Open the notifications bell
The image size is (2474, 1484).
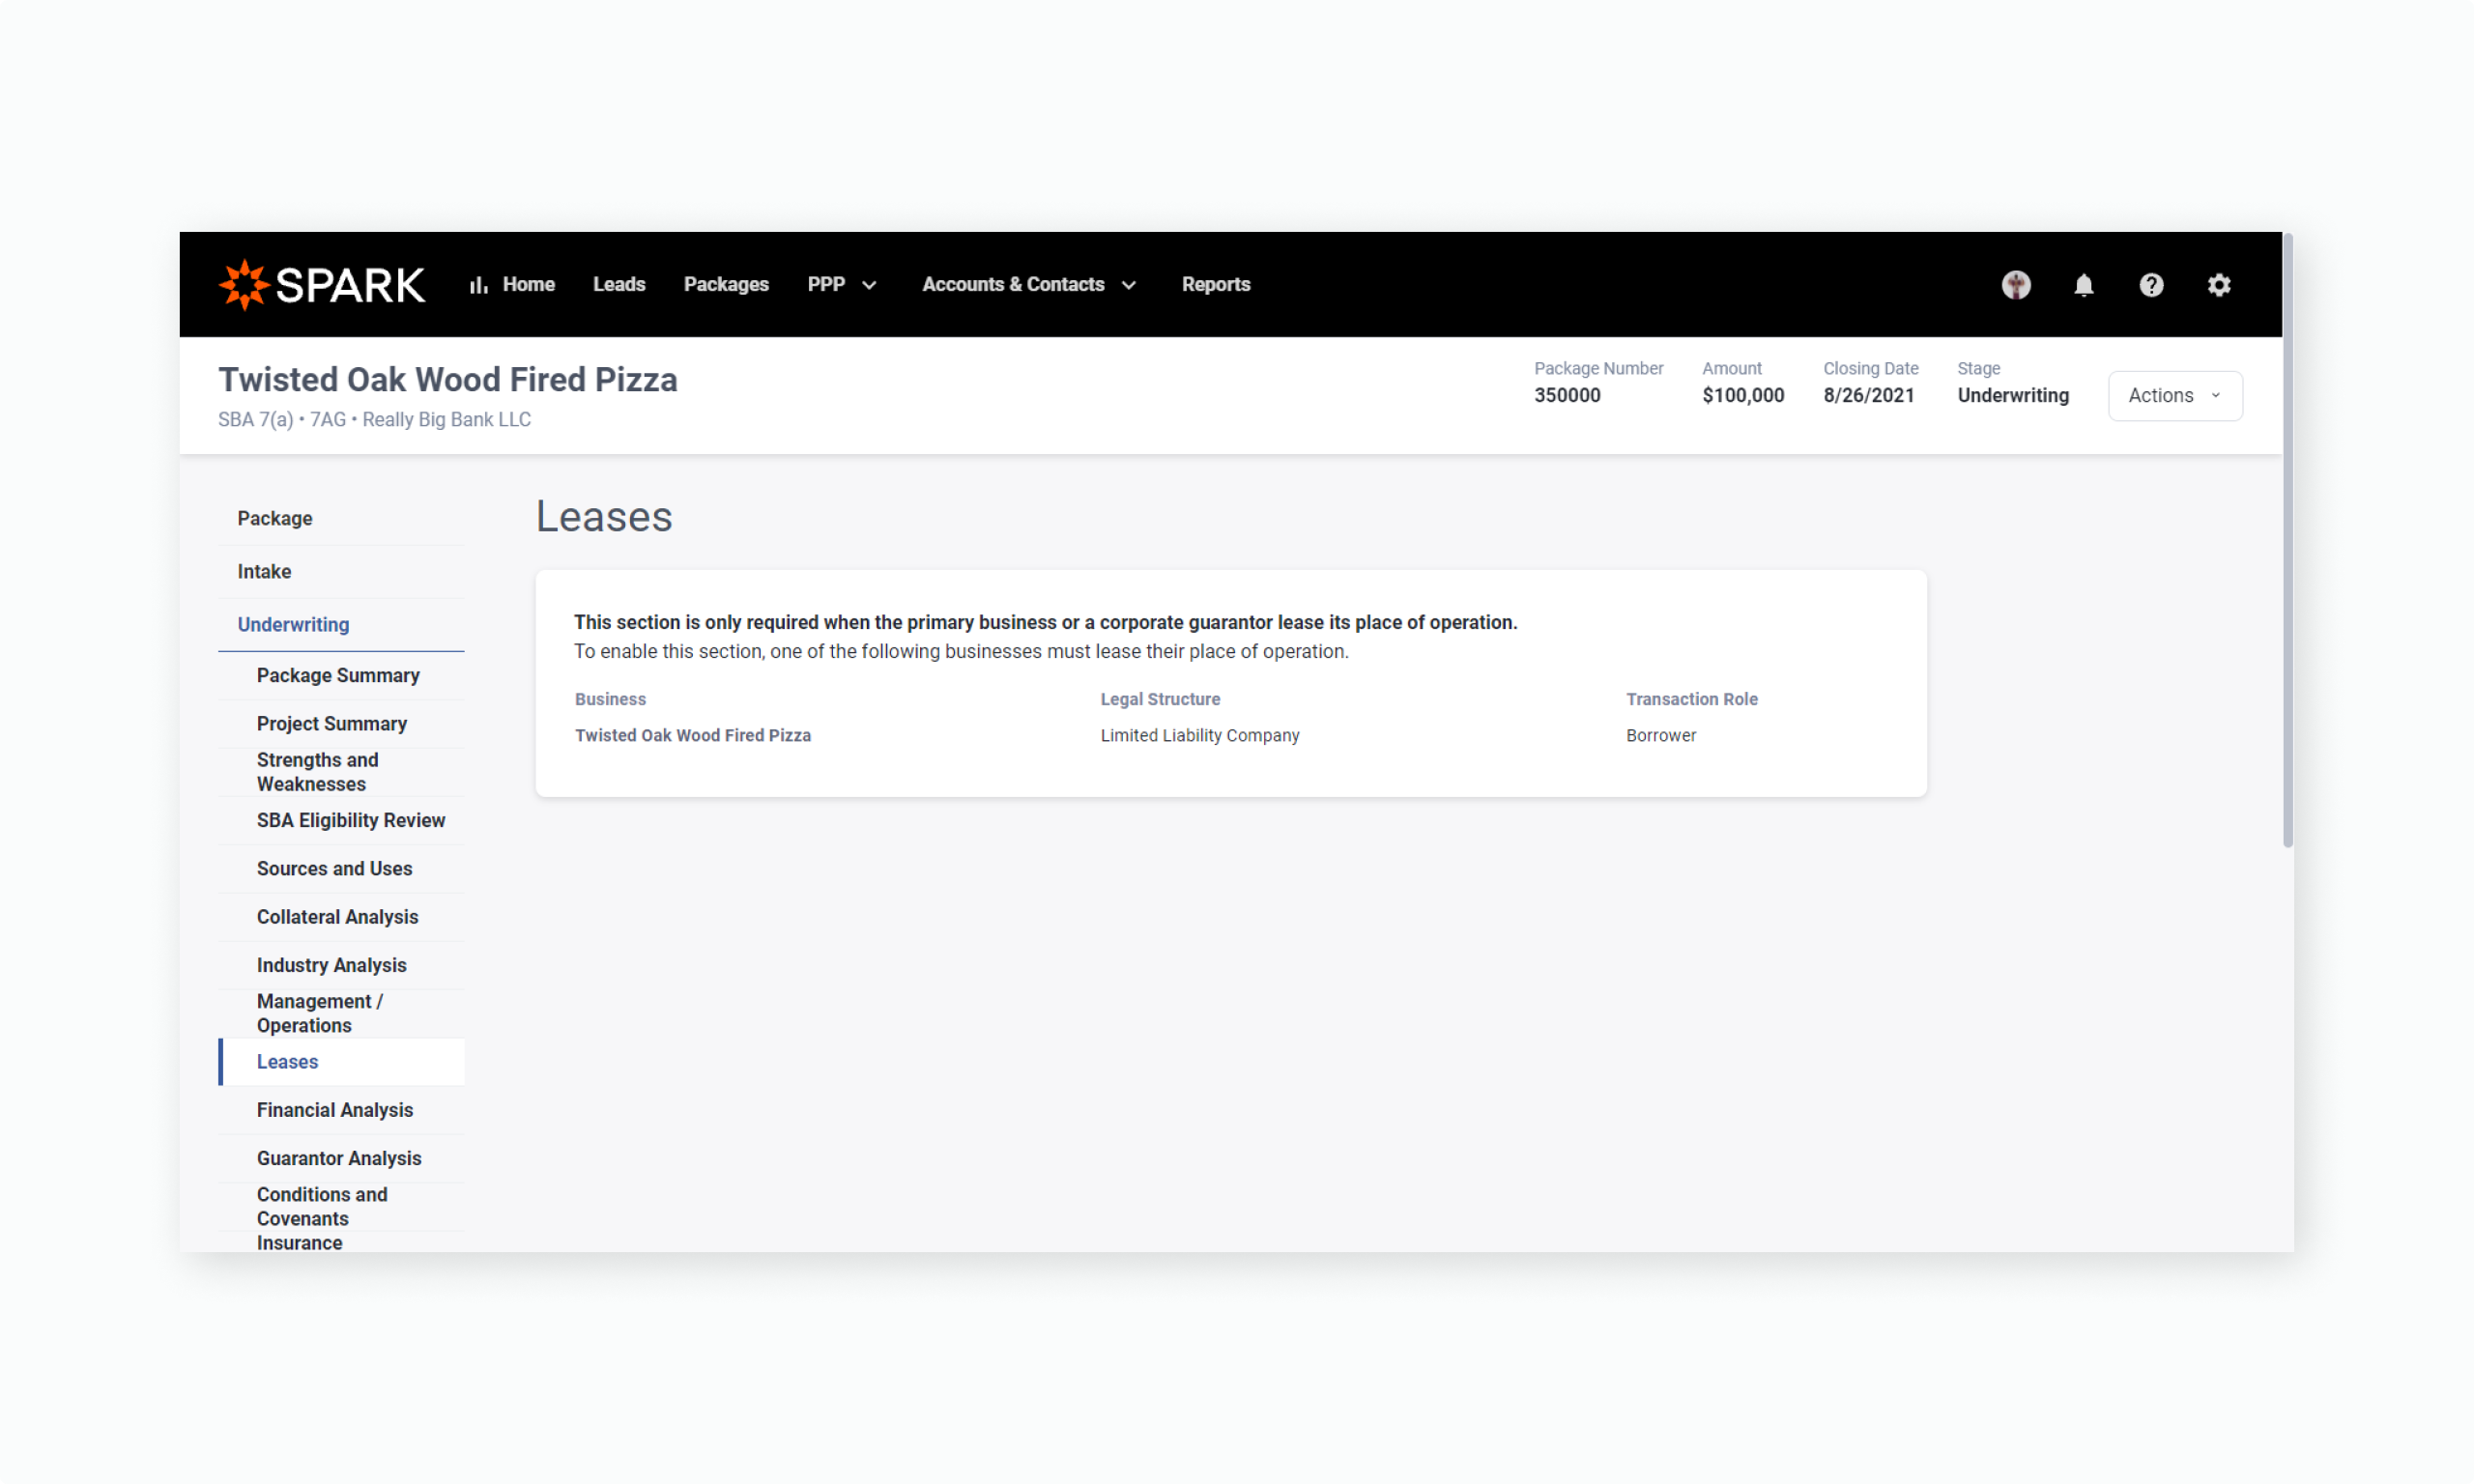(x=2083, y=285)
